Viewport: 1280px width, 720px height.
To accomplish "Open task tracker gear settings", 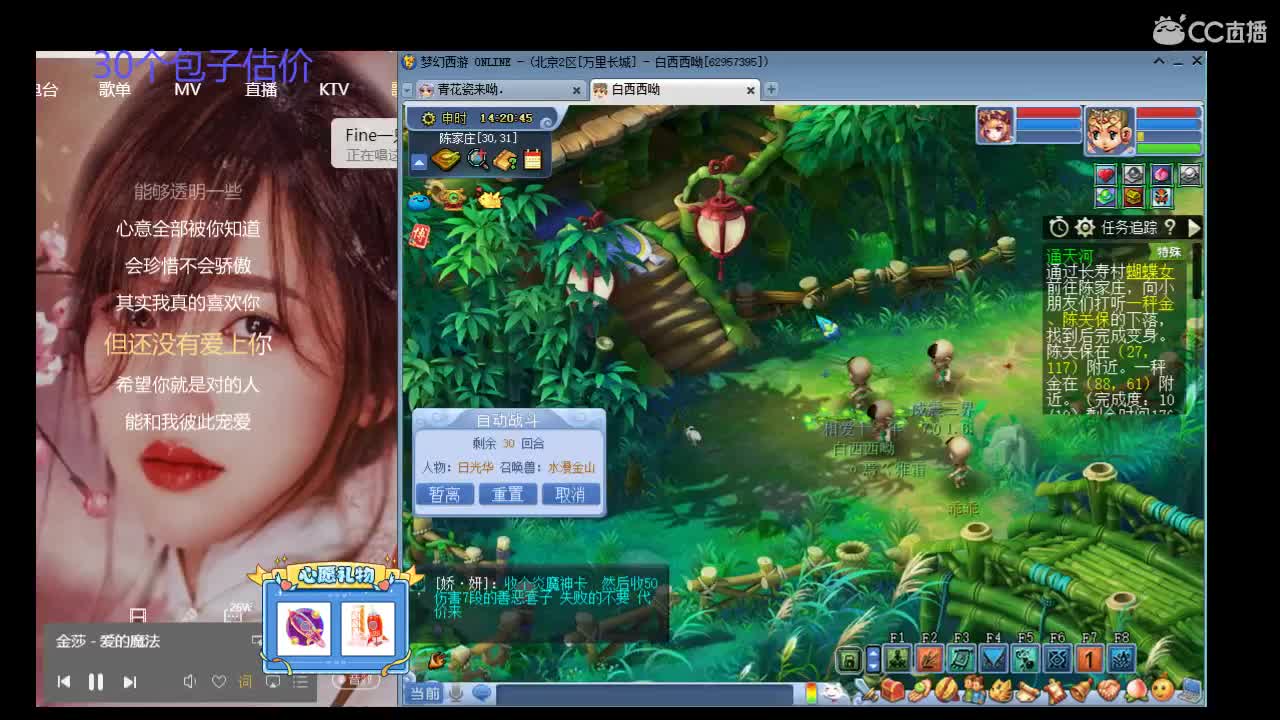I will 1085,228.
